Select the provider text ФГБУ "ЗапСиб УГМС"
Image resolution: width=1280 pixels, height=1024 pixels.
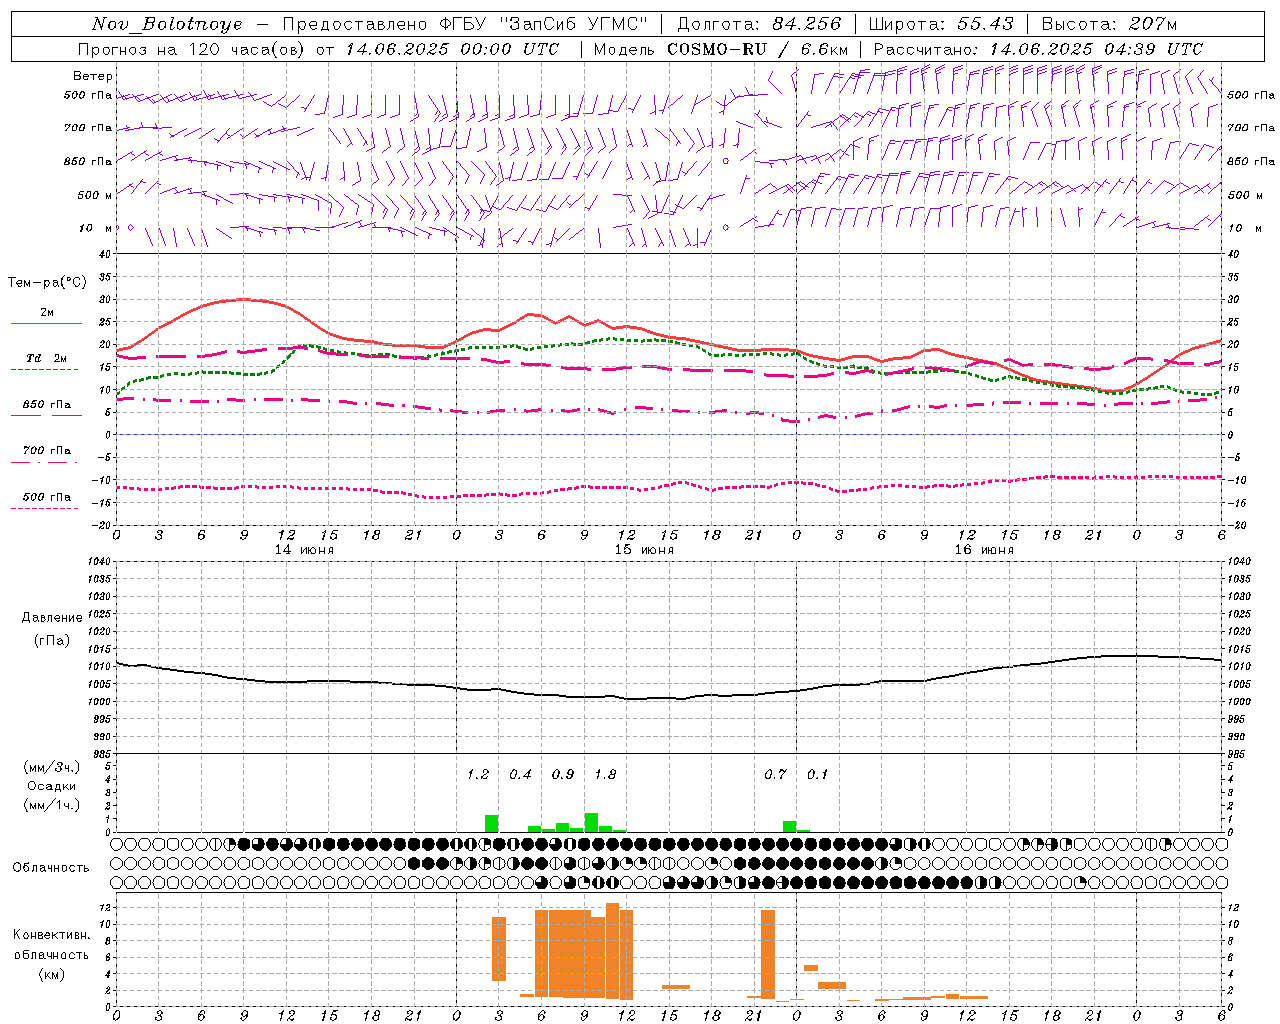pos(544,24)
